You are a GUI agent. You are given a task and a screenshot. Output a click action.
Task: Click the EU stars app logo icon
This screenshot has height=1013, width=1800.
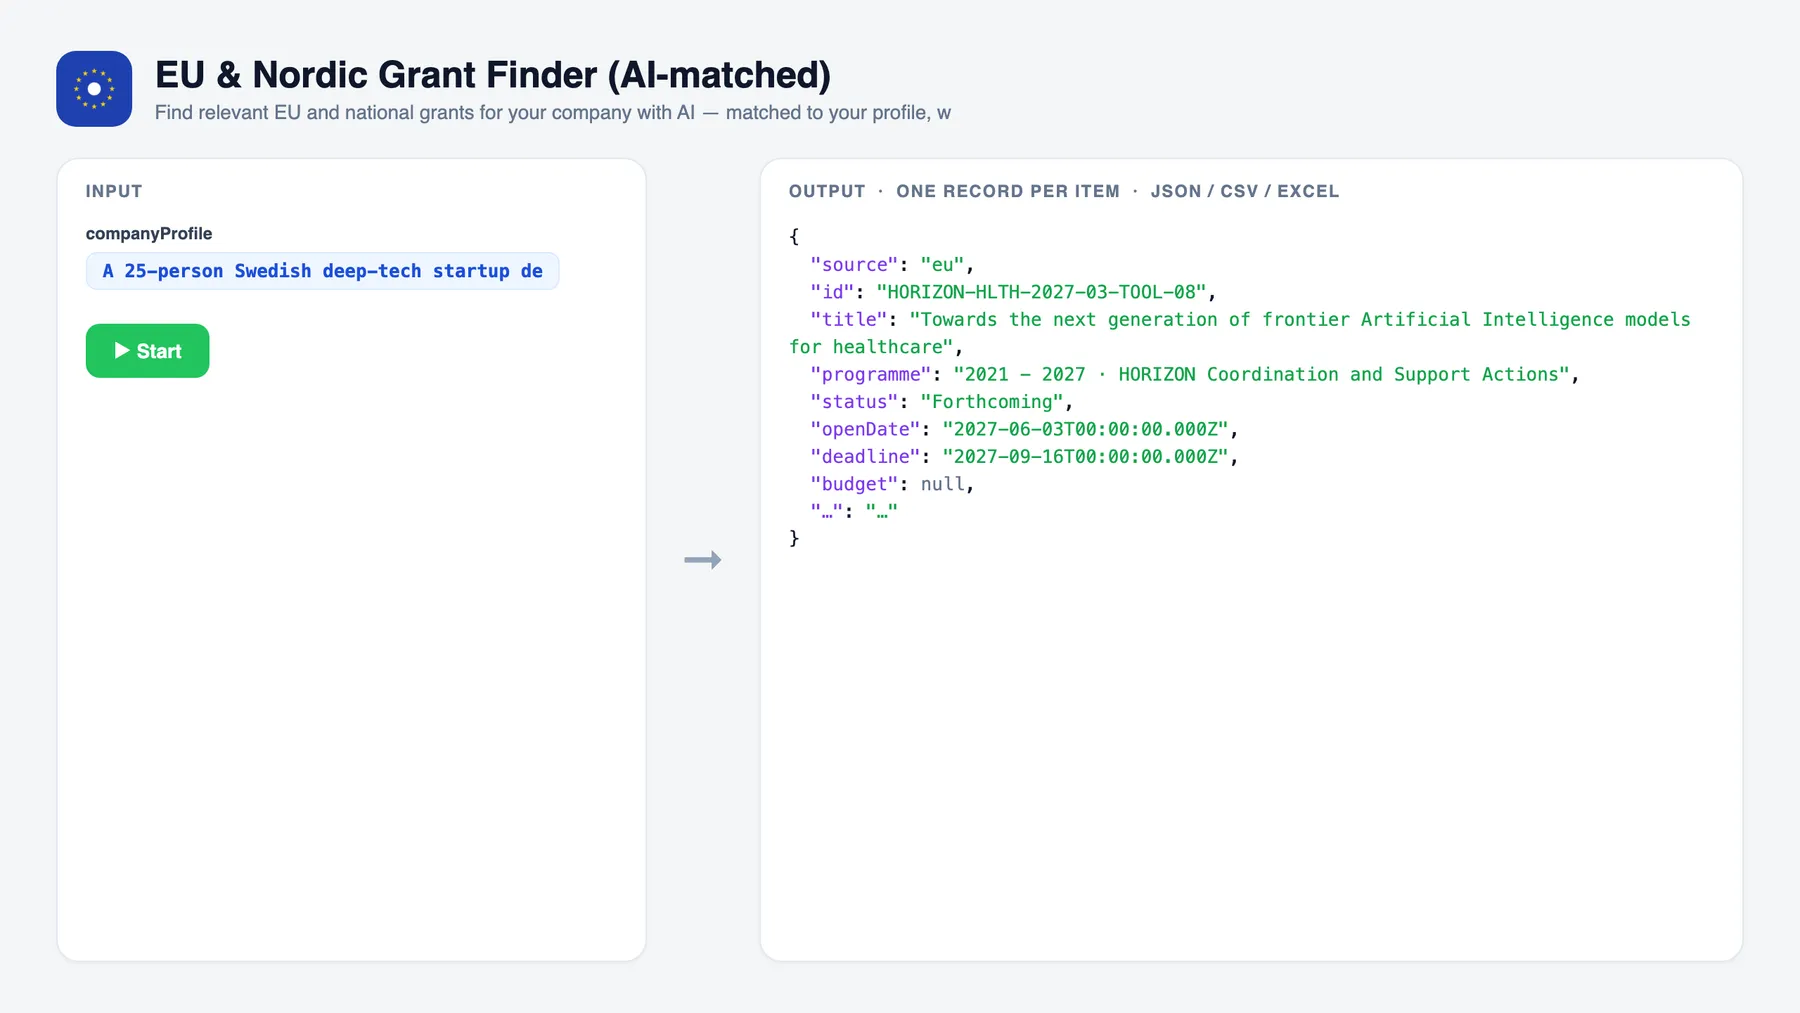point(94,89)
